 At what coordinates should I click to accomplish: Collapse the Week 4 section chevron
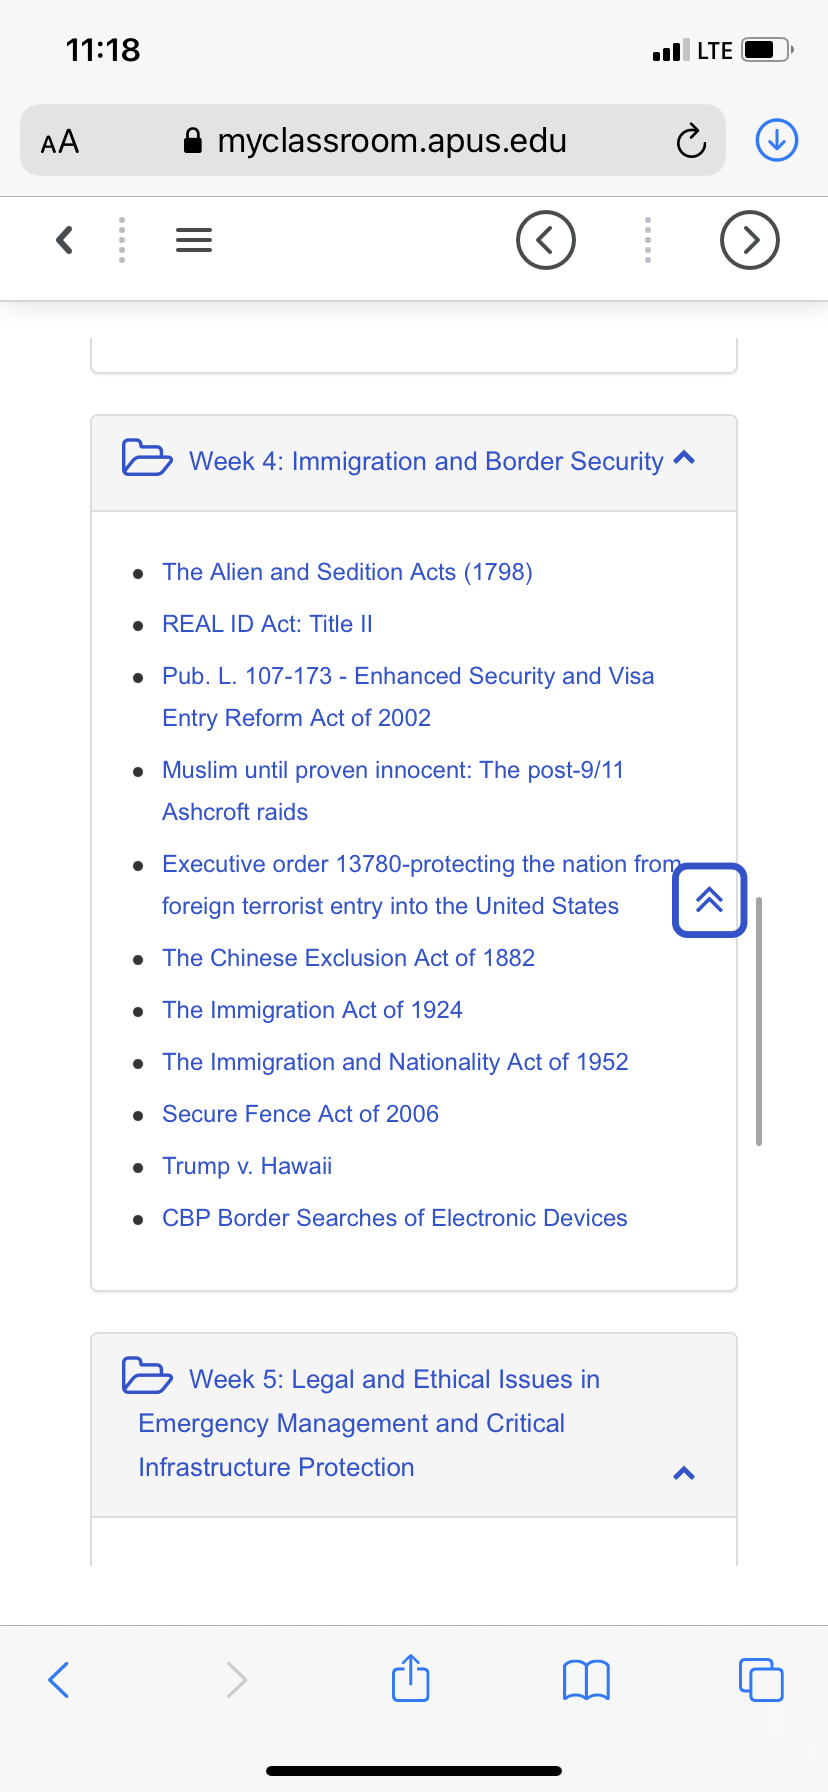(685, 458)
